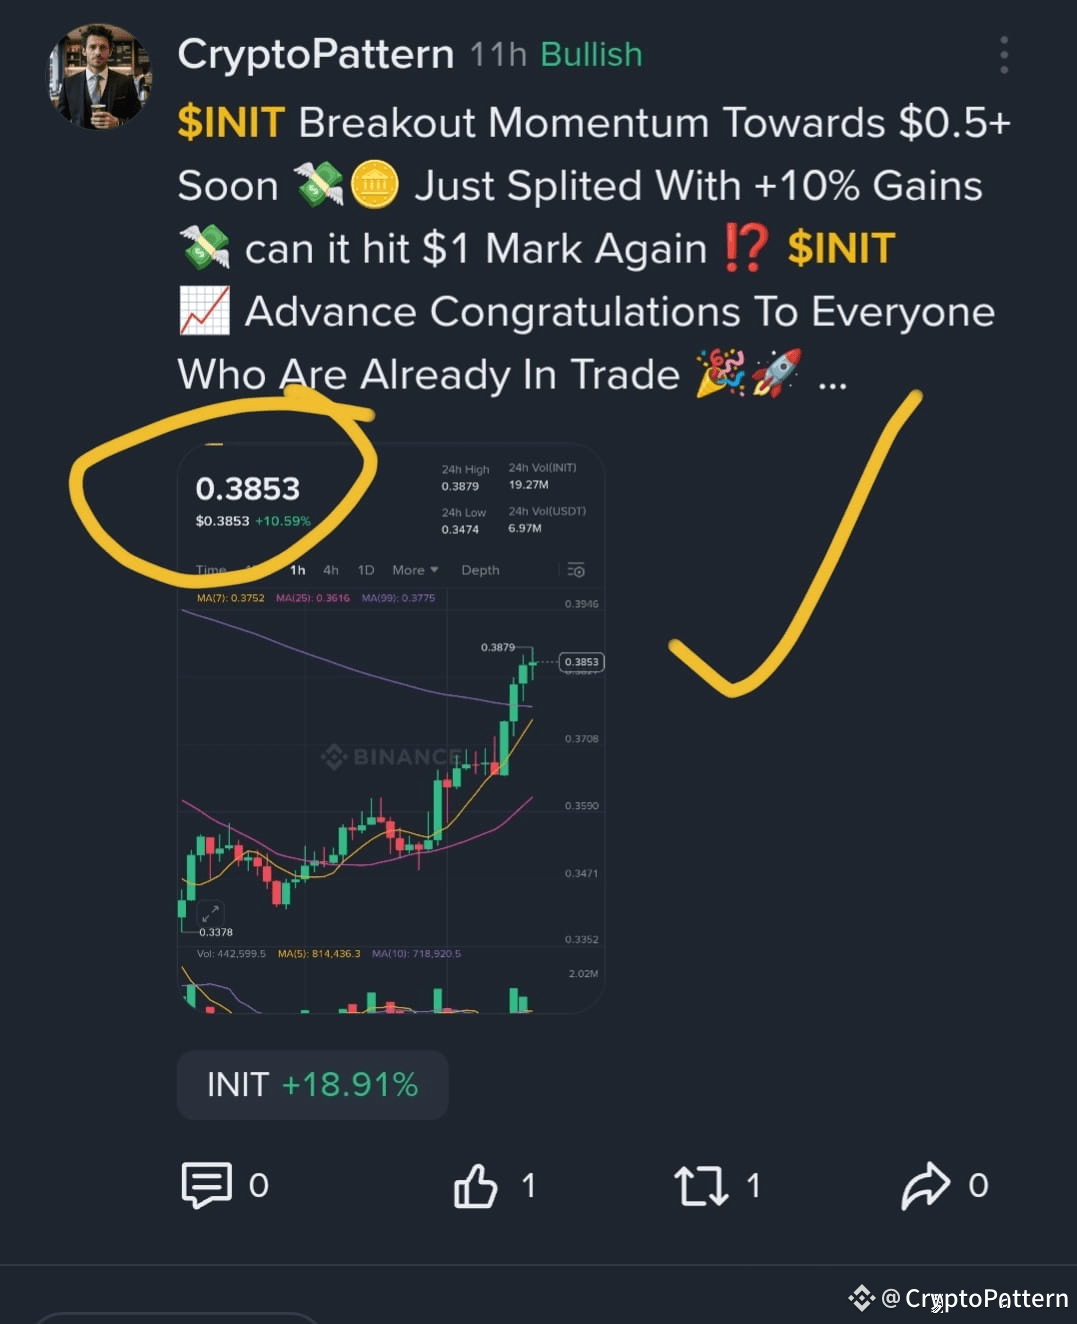The image size is (1077, 1324).
Task: Switch to the 4h timeframe tab
Action: [331, 570]
